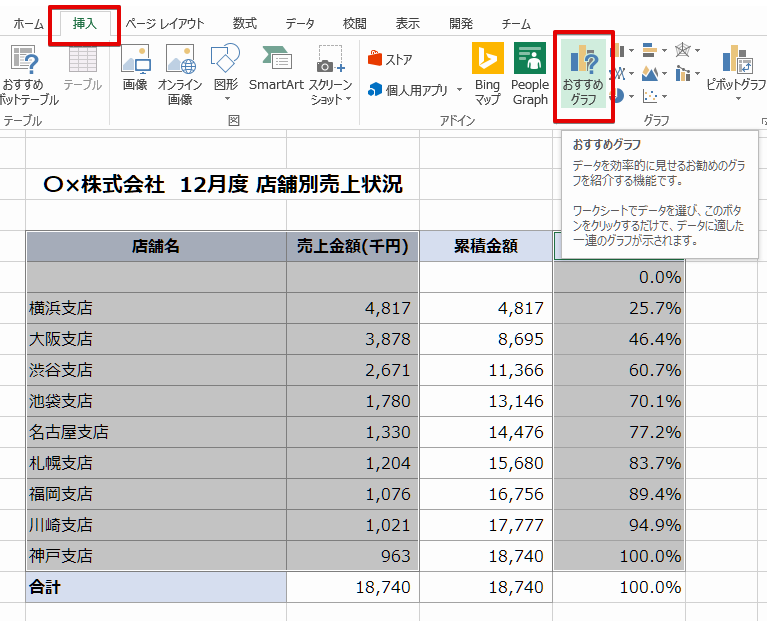This screenshot has height=621, width=767.
Task: Switch to the 校閲 tab
Action: pyautogui.click(x=355, y=23)
